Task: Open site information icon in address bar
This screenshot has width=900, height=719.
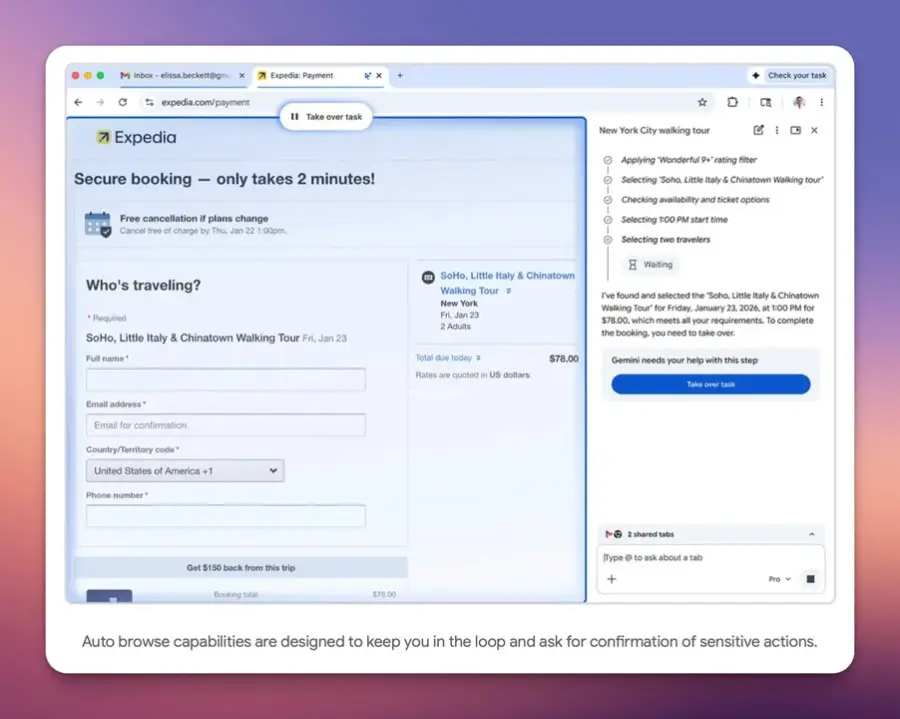Action: [149, 102]
